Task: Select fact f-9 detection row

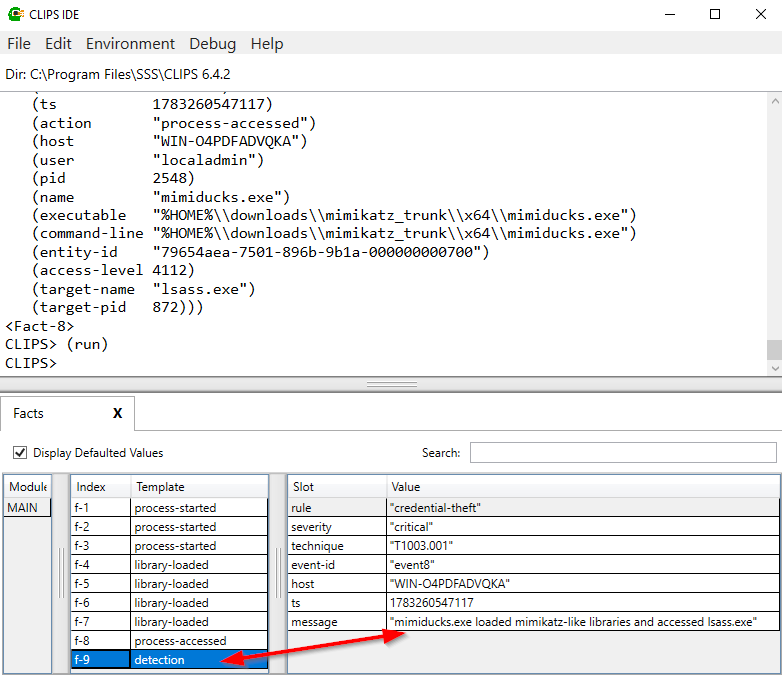Action: pos(170,659)
